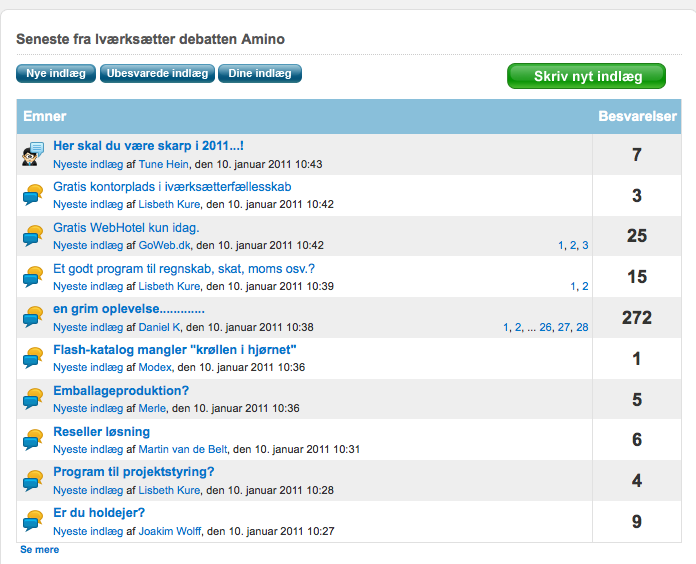Open Lisbeth Kure profile in 'Gratis kontorplads' row
The image size is (696, 564).
(x=169, y=204)
